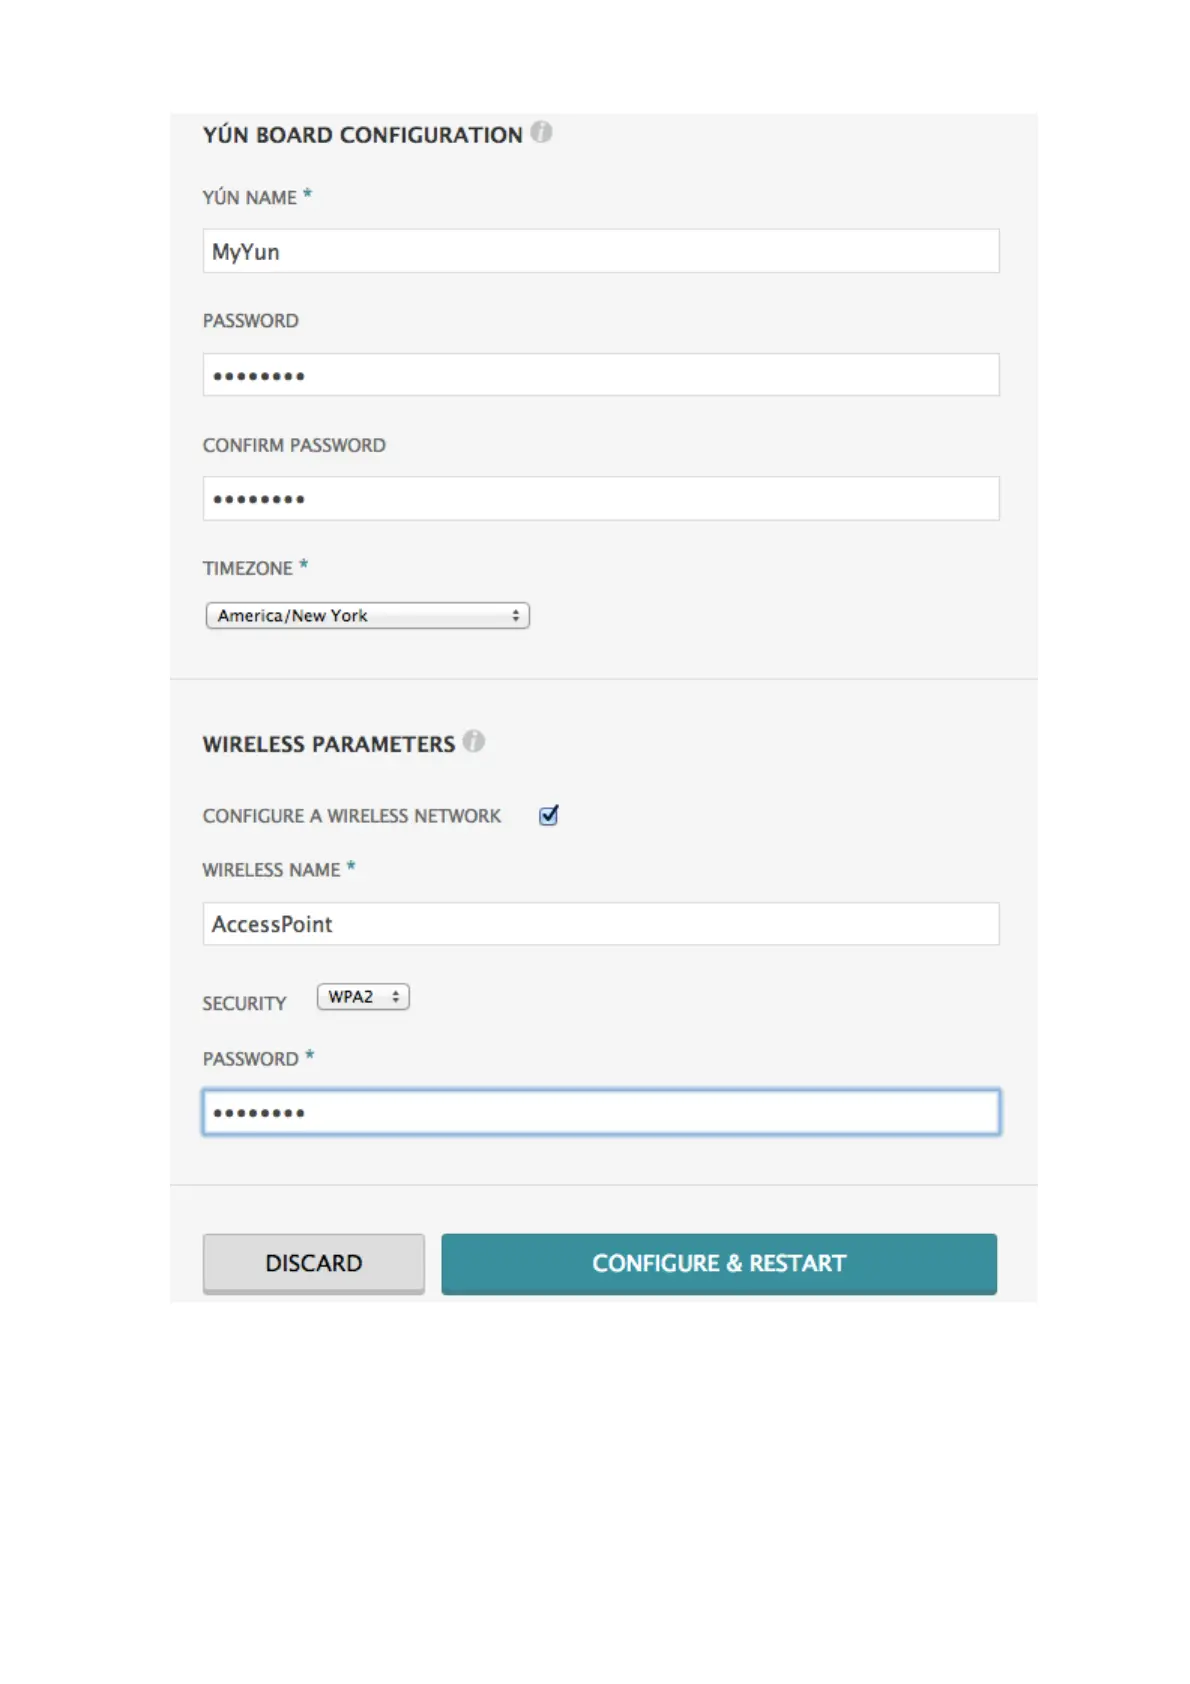Click the board Password input field
This screenshot has height=1684, width=1190.
point(600,375)
